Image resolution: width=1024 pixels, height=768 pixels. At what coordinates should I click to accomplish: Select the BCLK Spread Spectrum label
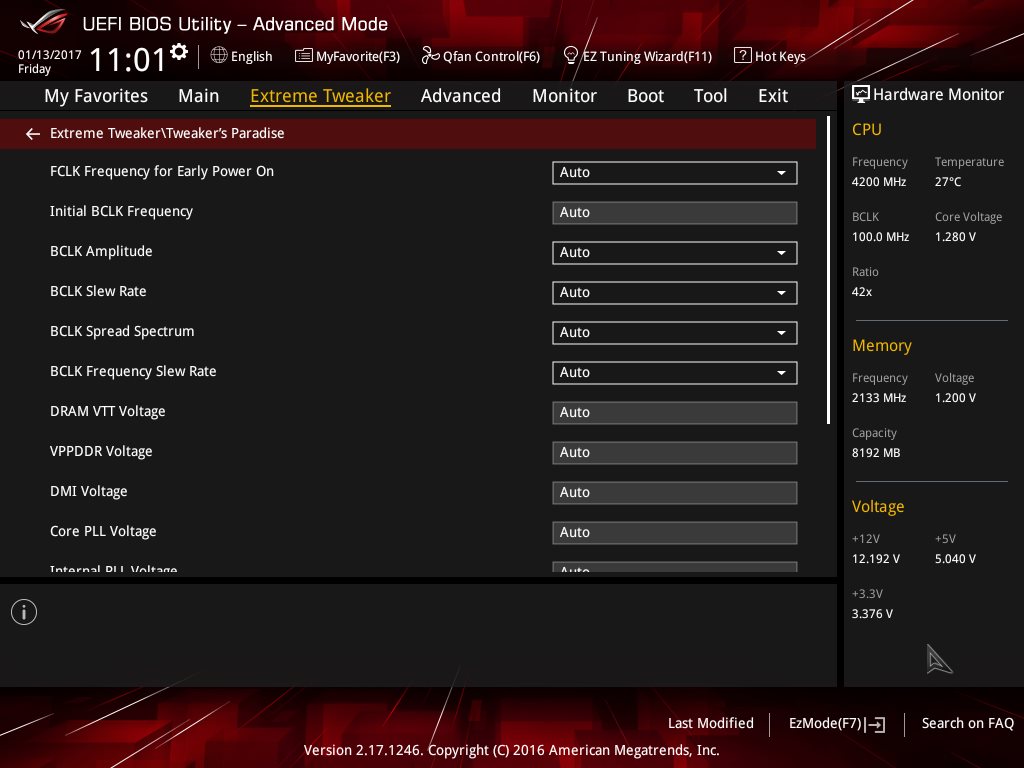tap(122, 332)
